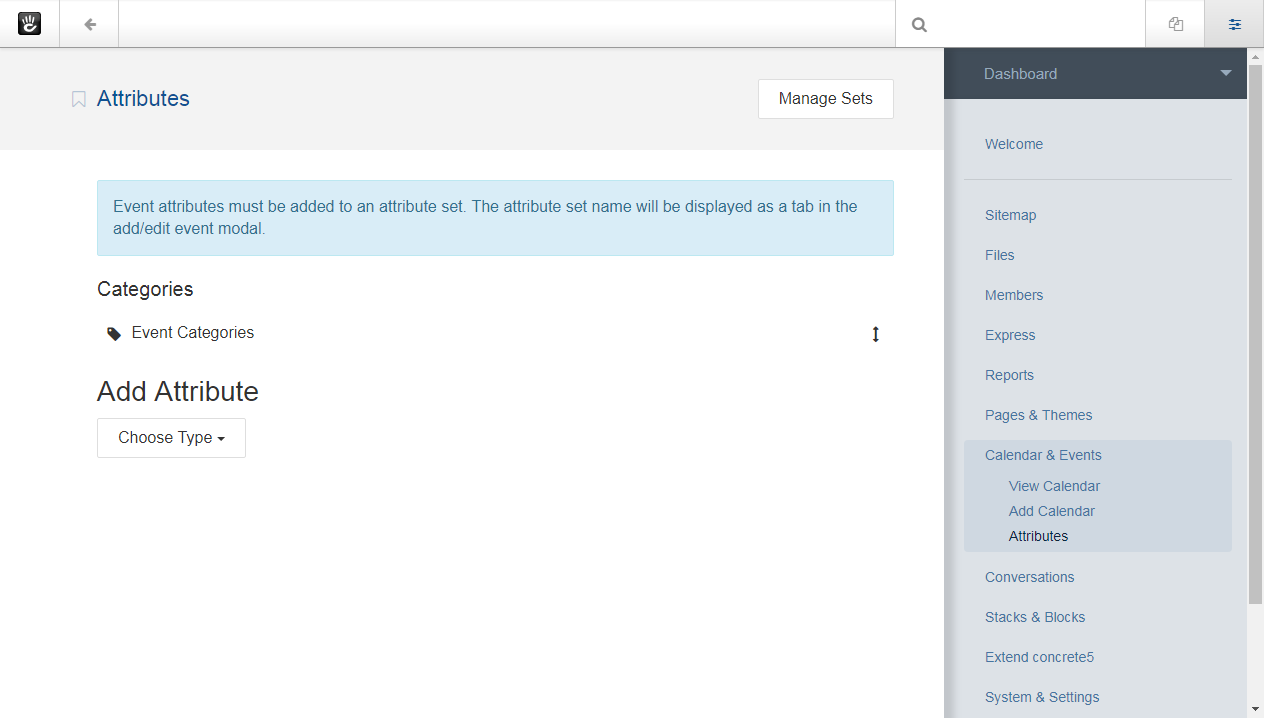This screenshot has height=718, width=1264.
Task: Click the Manage Sets button
Action: [x=825, y=98]
